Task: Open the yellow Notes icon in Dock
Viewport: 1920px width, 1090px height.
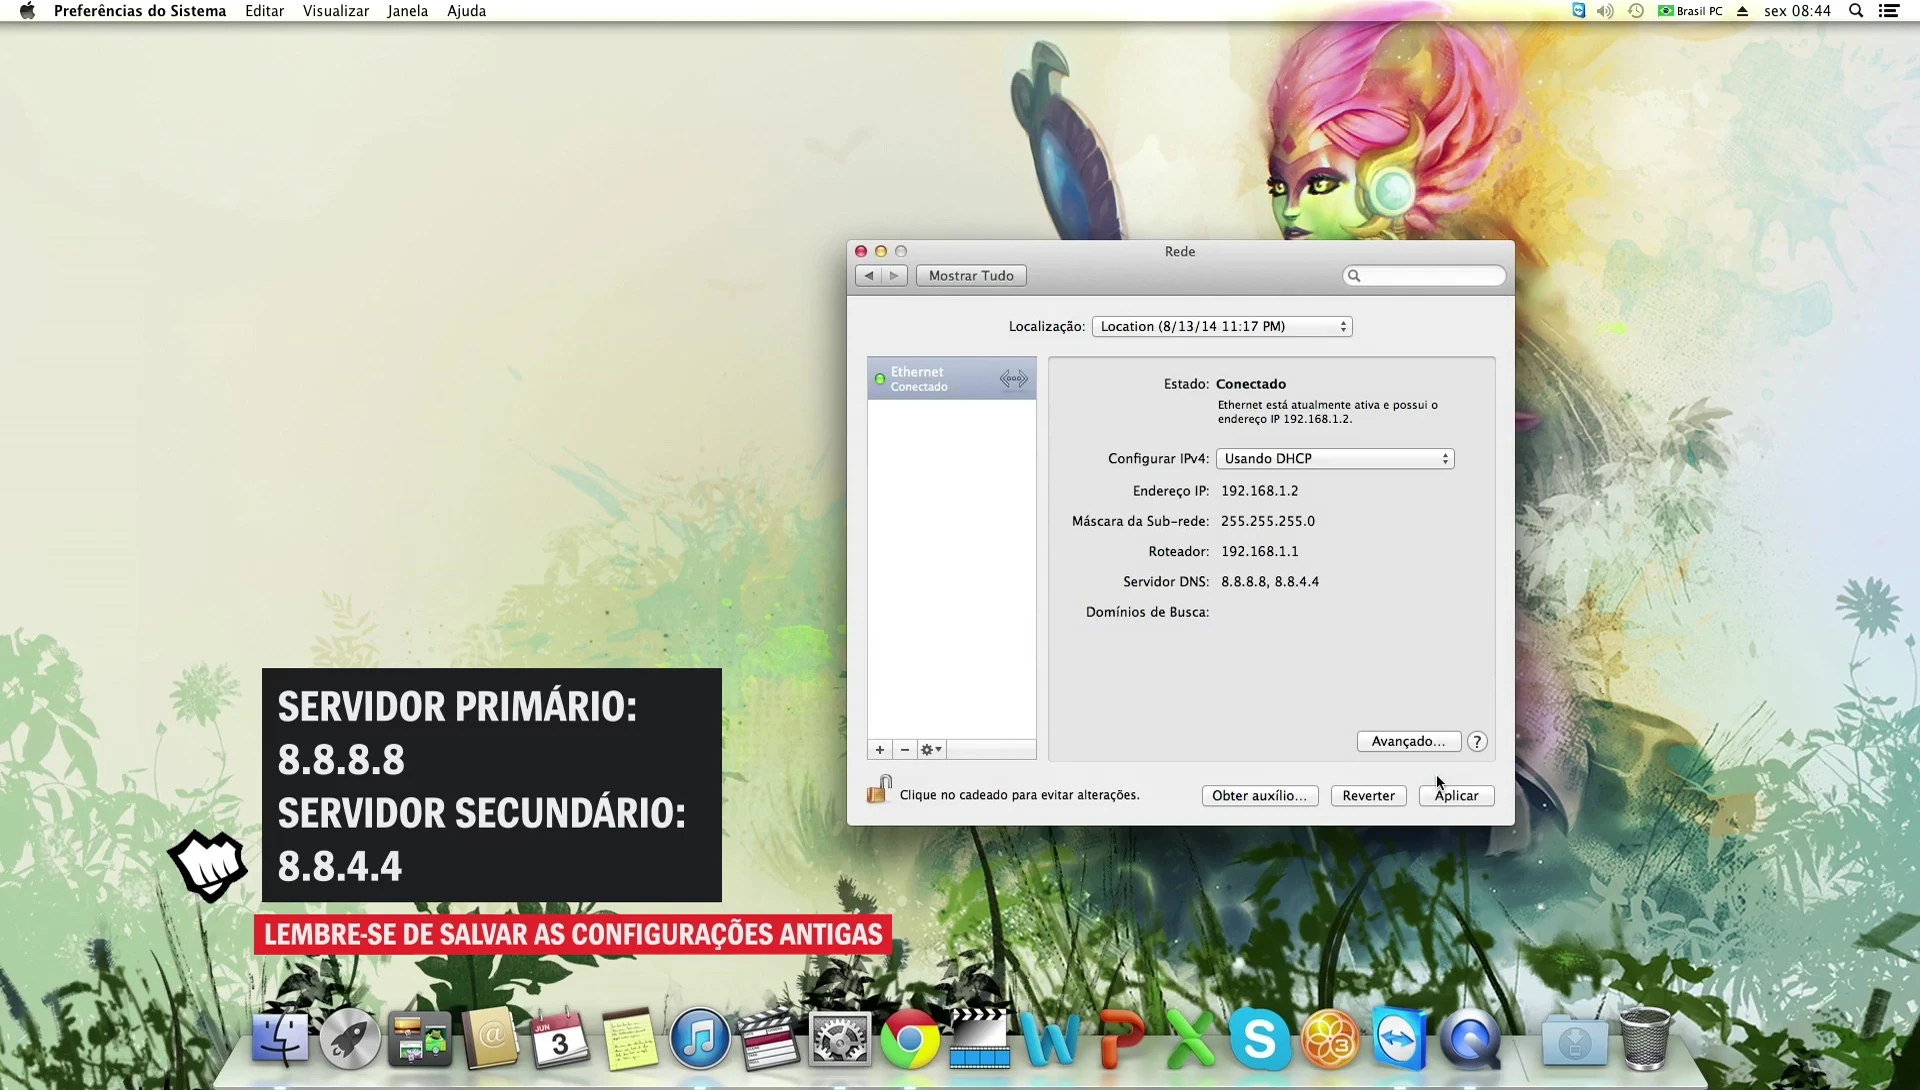Action: (x=630, y=1039)
